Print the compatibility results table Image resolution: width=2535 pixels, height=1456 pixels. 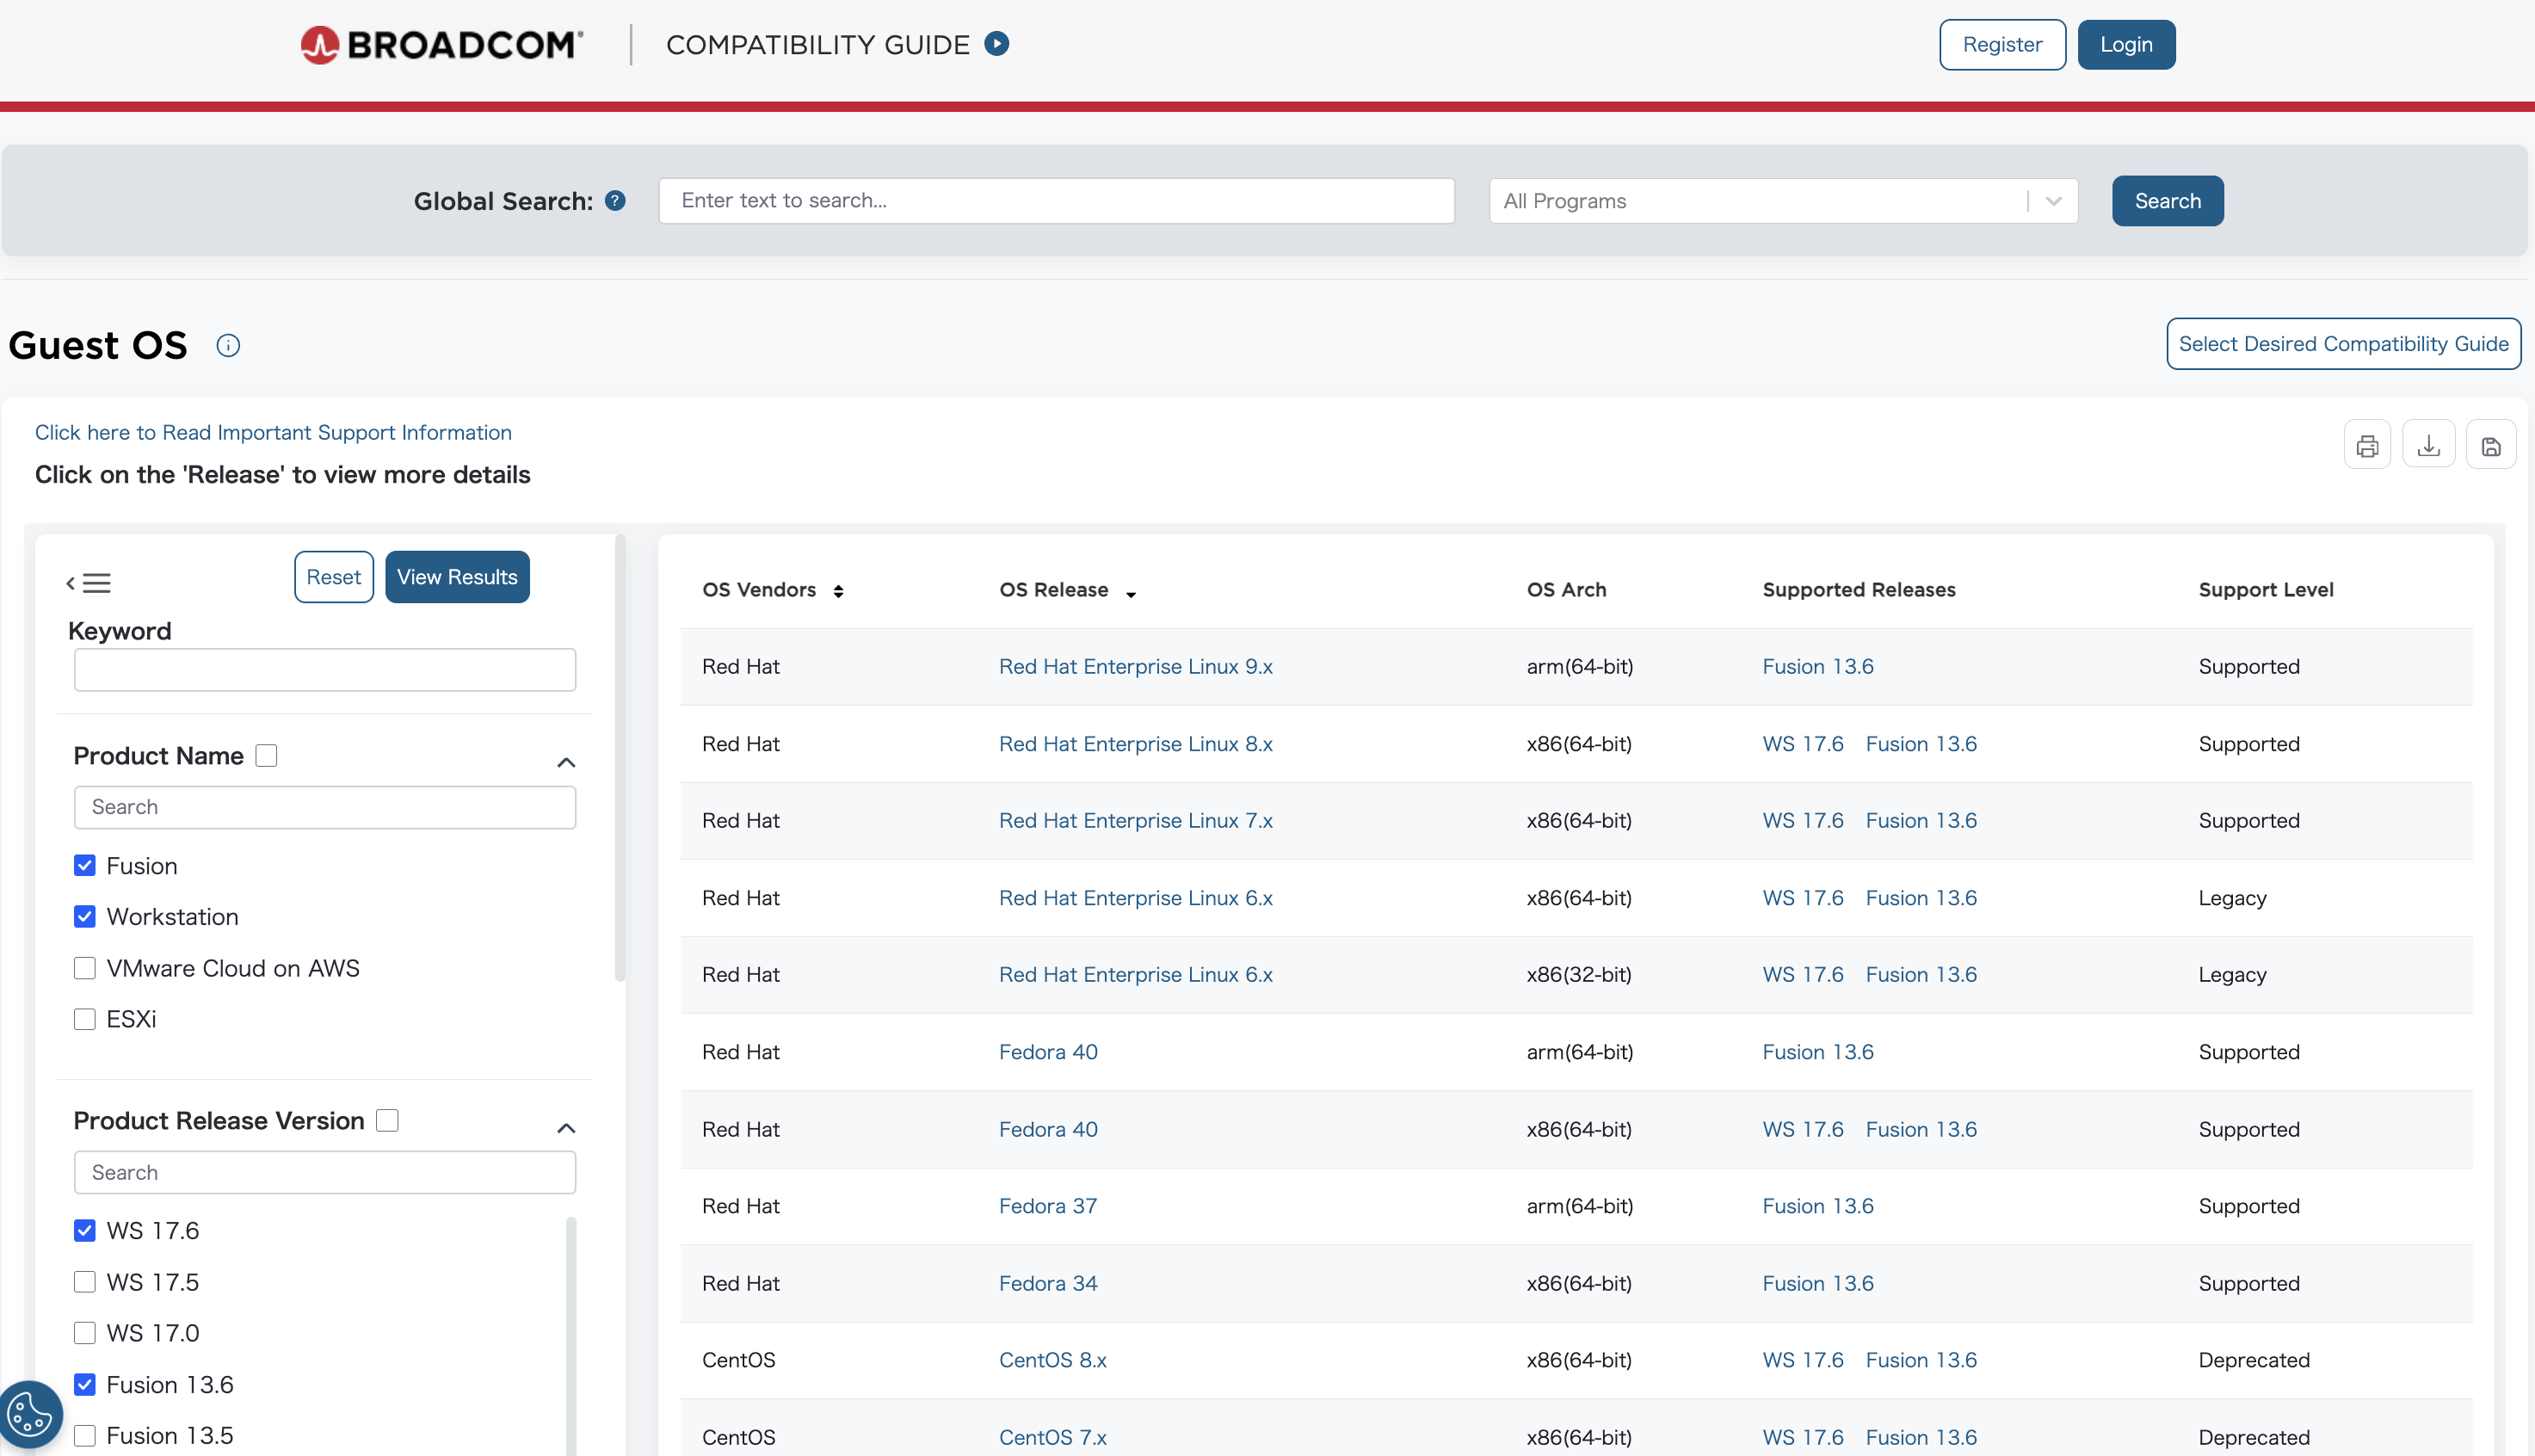(x=2367, y=444)
